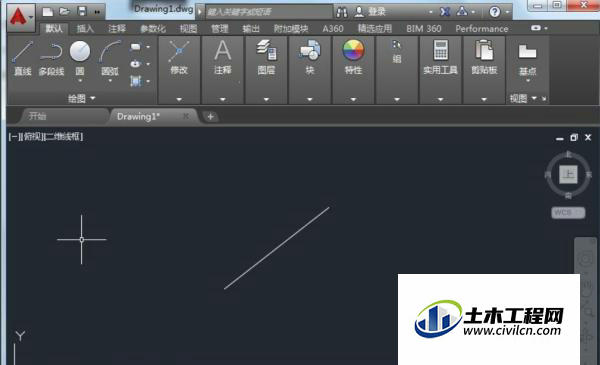Open the AutoCAD application menu (red A)
The image size is (600, 365).
pyautogui.click(x=21, y=17)
